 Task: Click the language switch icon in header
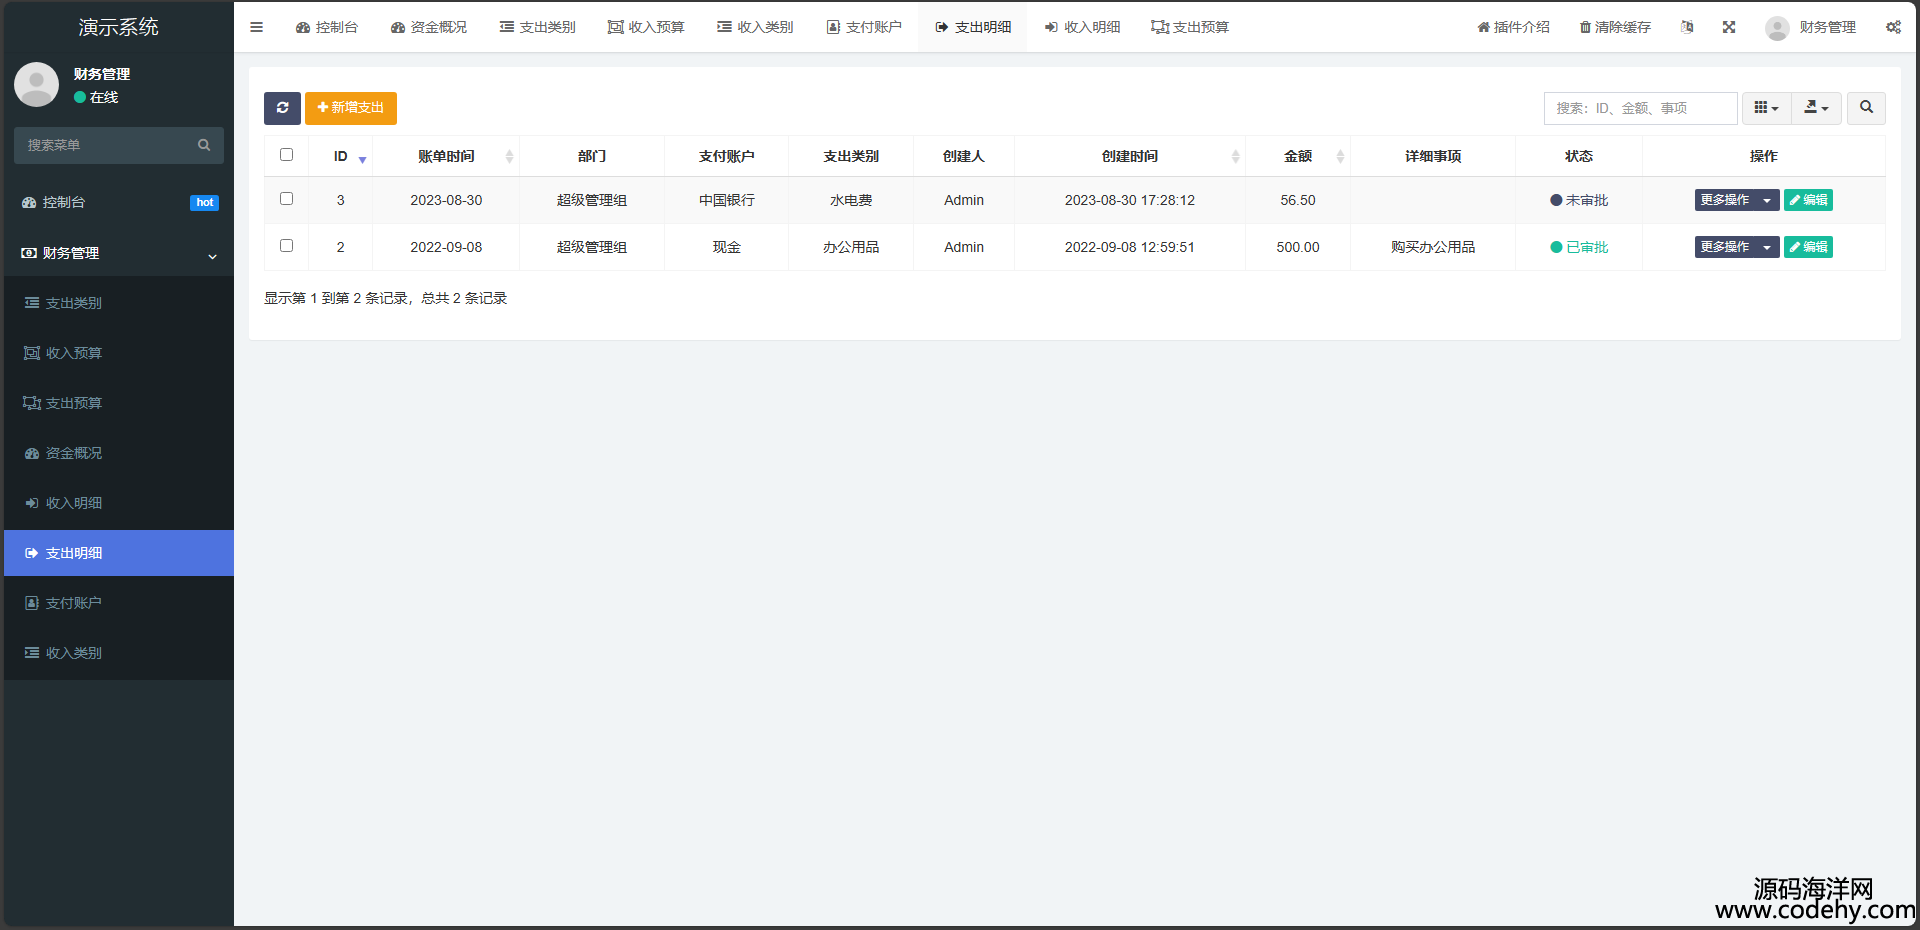pyautogui.click(x=1687, y=27)
